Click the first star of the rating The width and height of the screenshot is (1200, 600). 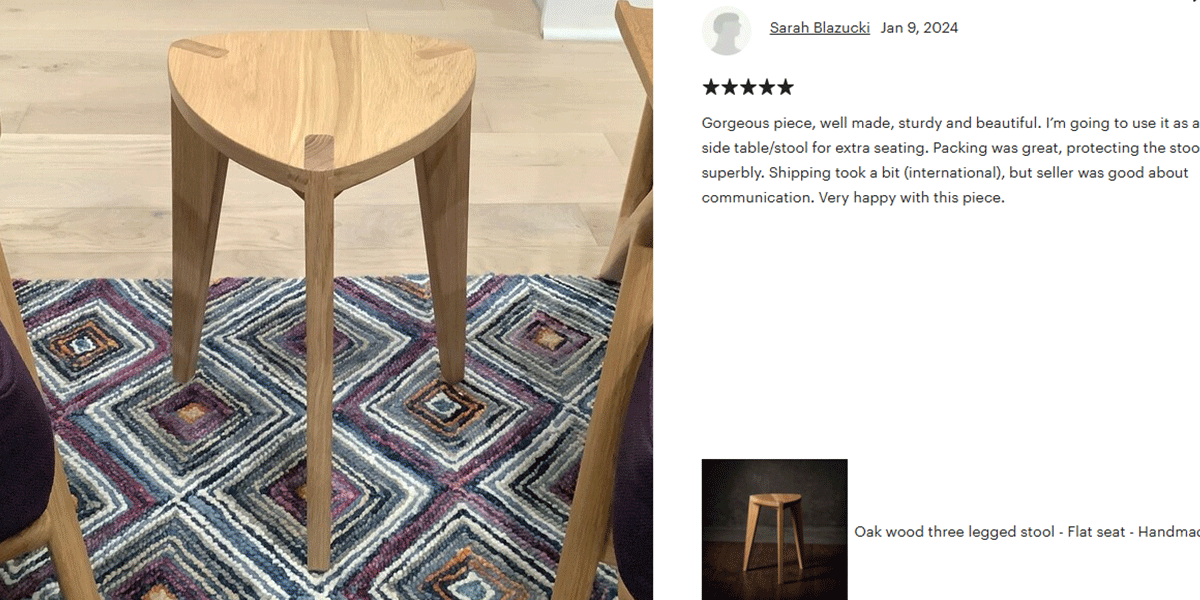[x=711, y=87]
